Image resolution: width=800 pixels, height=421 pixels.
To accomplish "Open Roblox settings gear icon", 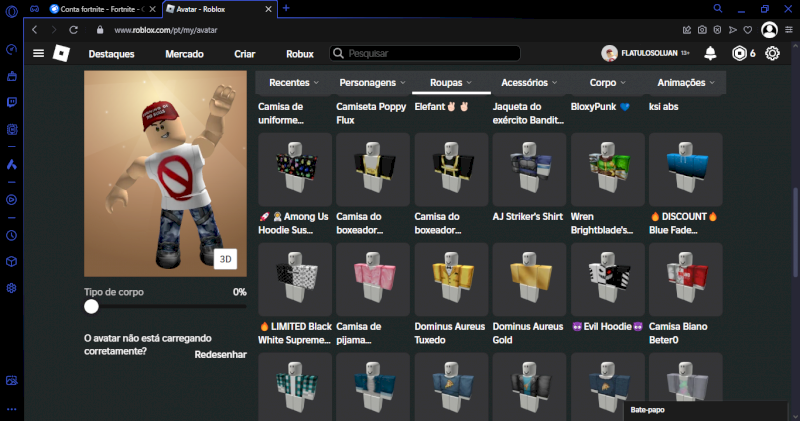I will [x=772, y=53].
